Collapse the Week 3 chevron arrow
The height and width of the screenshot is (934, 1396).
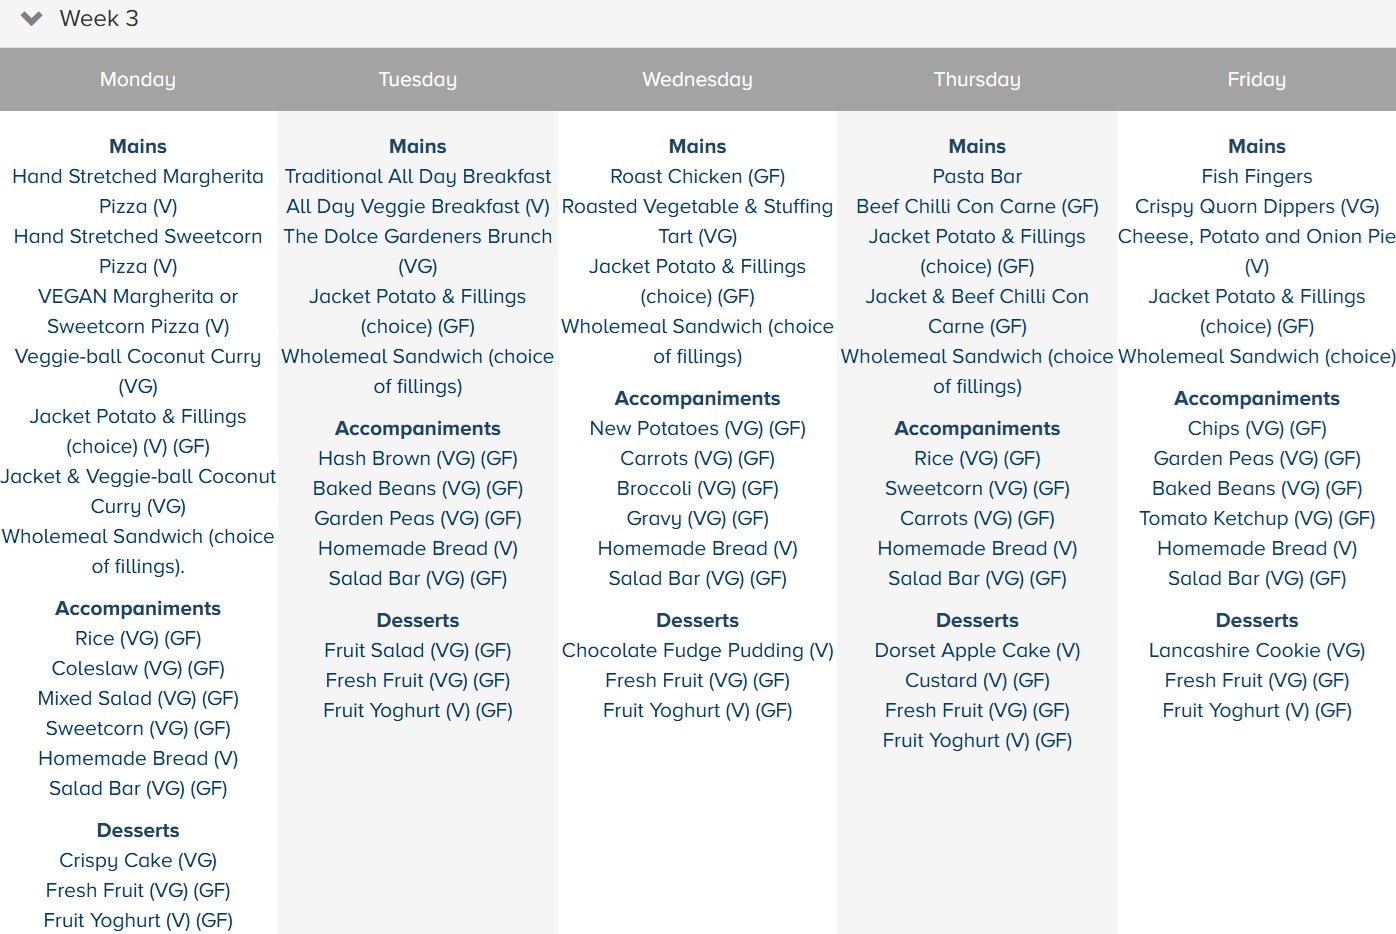[31, 19]
